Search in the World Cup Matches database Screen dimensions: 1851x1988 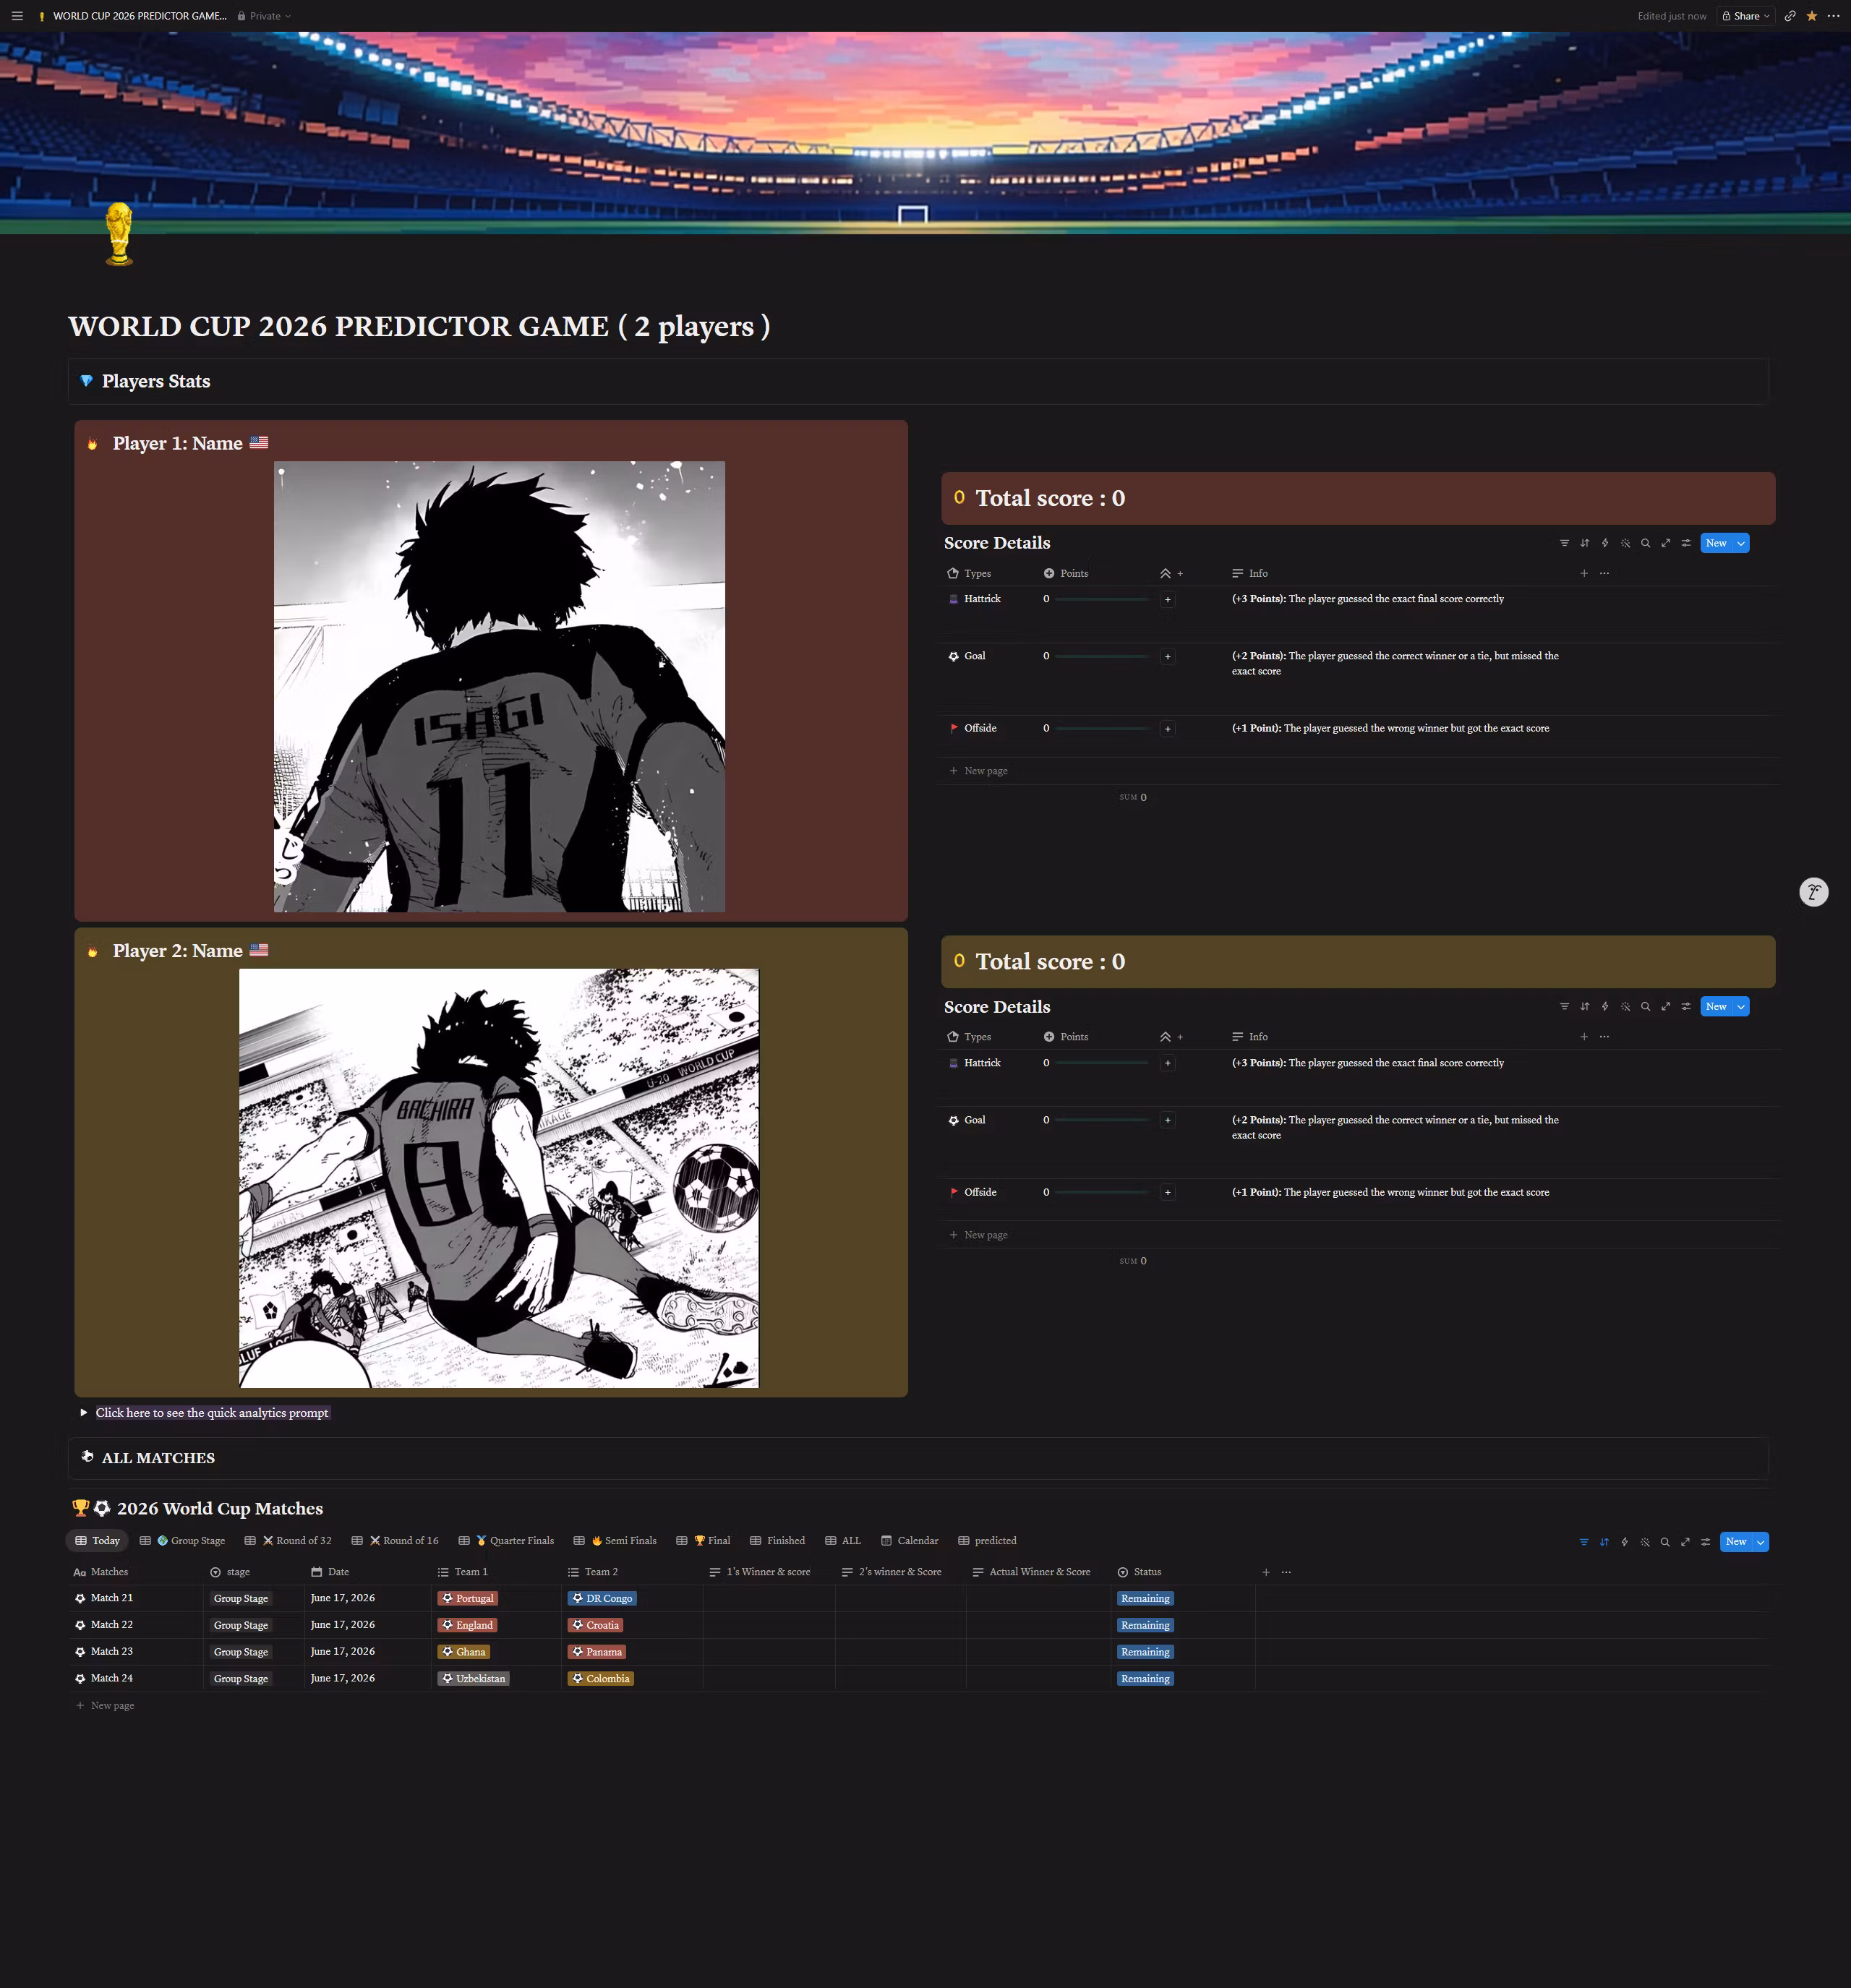1665,1542
